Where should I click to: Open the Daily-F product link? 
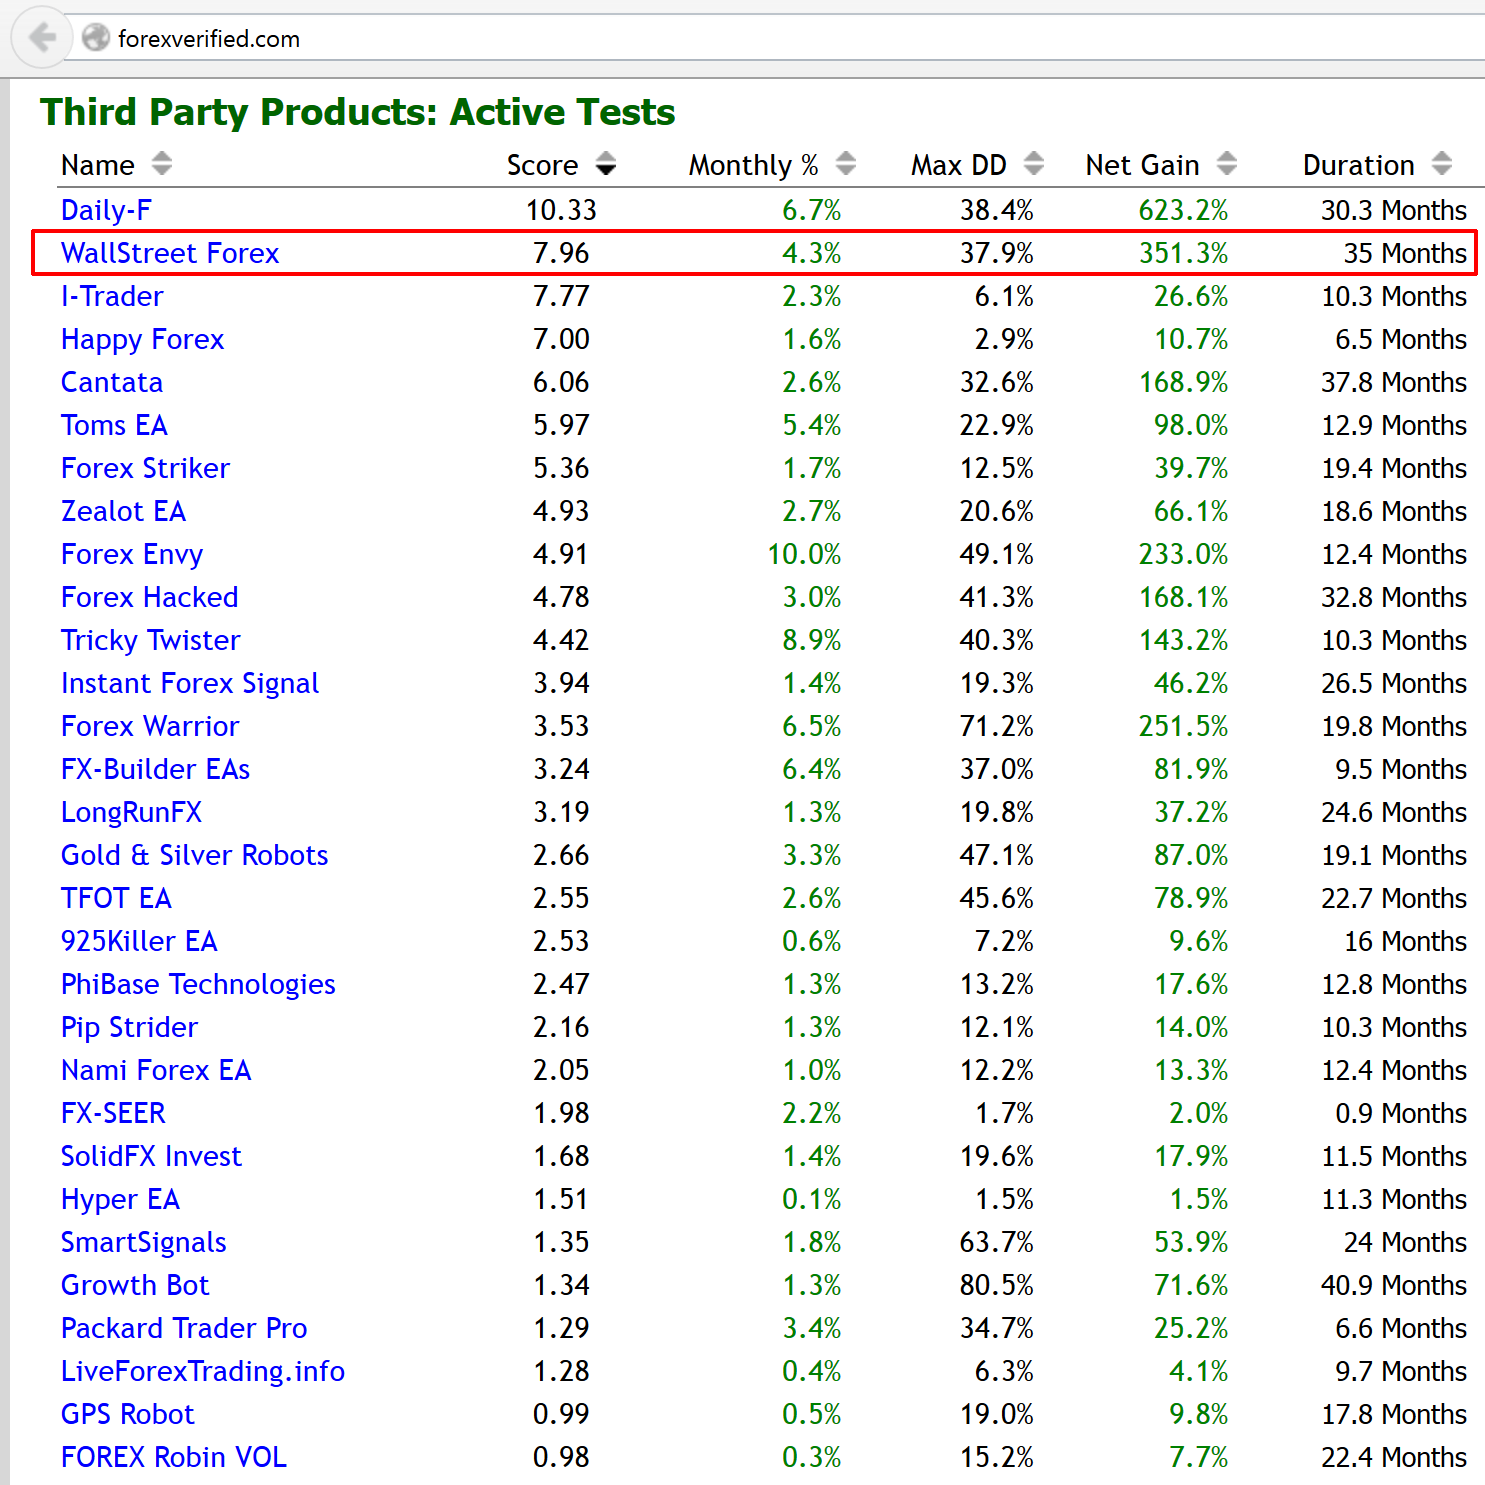pos(106,210)
